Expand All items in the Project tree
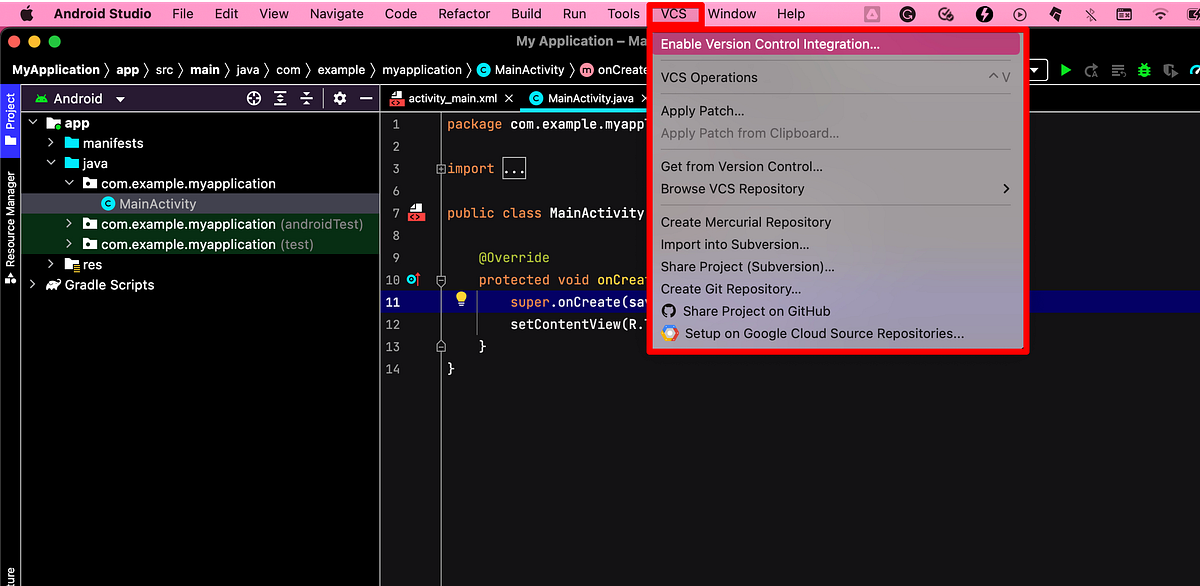This screenshot has width=1200, height=586. point(280,98)
